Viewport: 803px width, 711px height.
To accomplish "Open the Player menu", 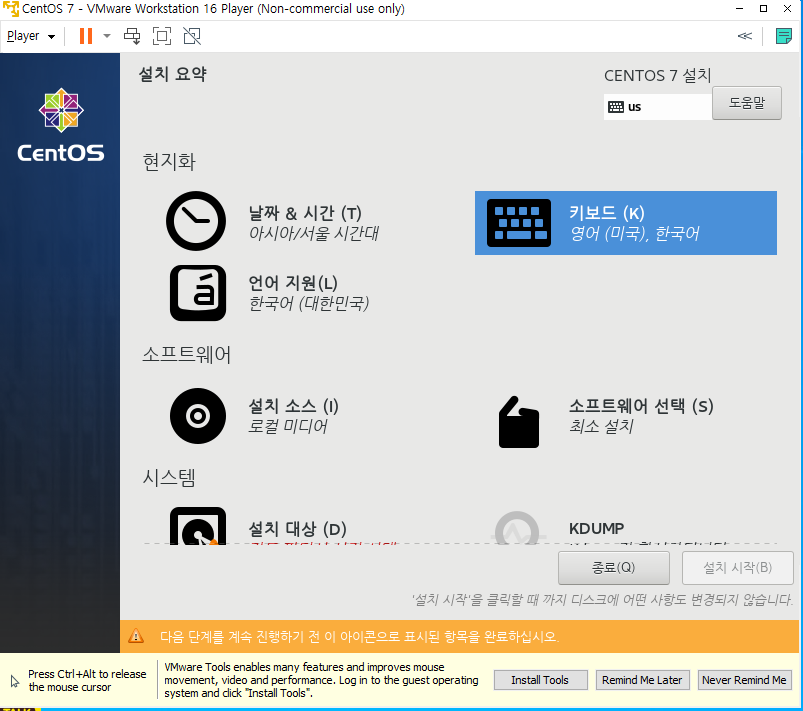I will [x=30, y=36].
